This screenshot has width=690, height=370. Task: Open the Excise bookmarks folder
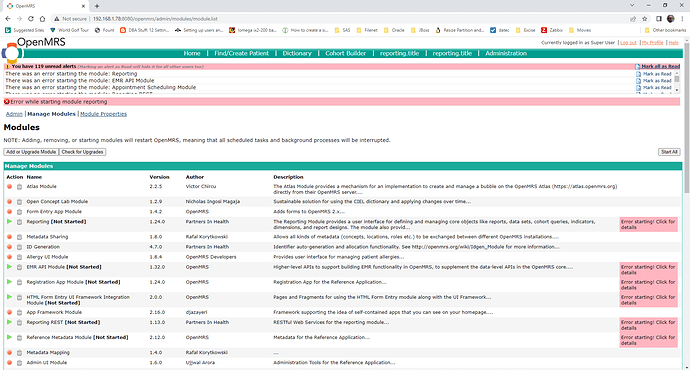tap(525, 30)
